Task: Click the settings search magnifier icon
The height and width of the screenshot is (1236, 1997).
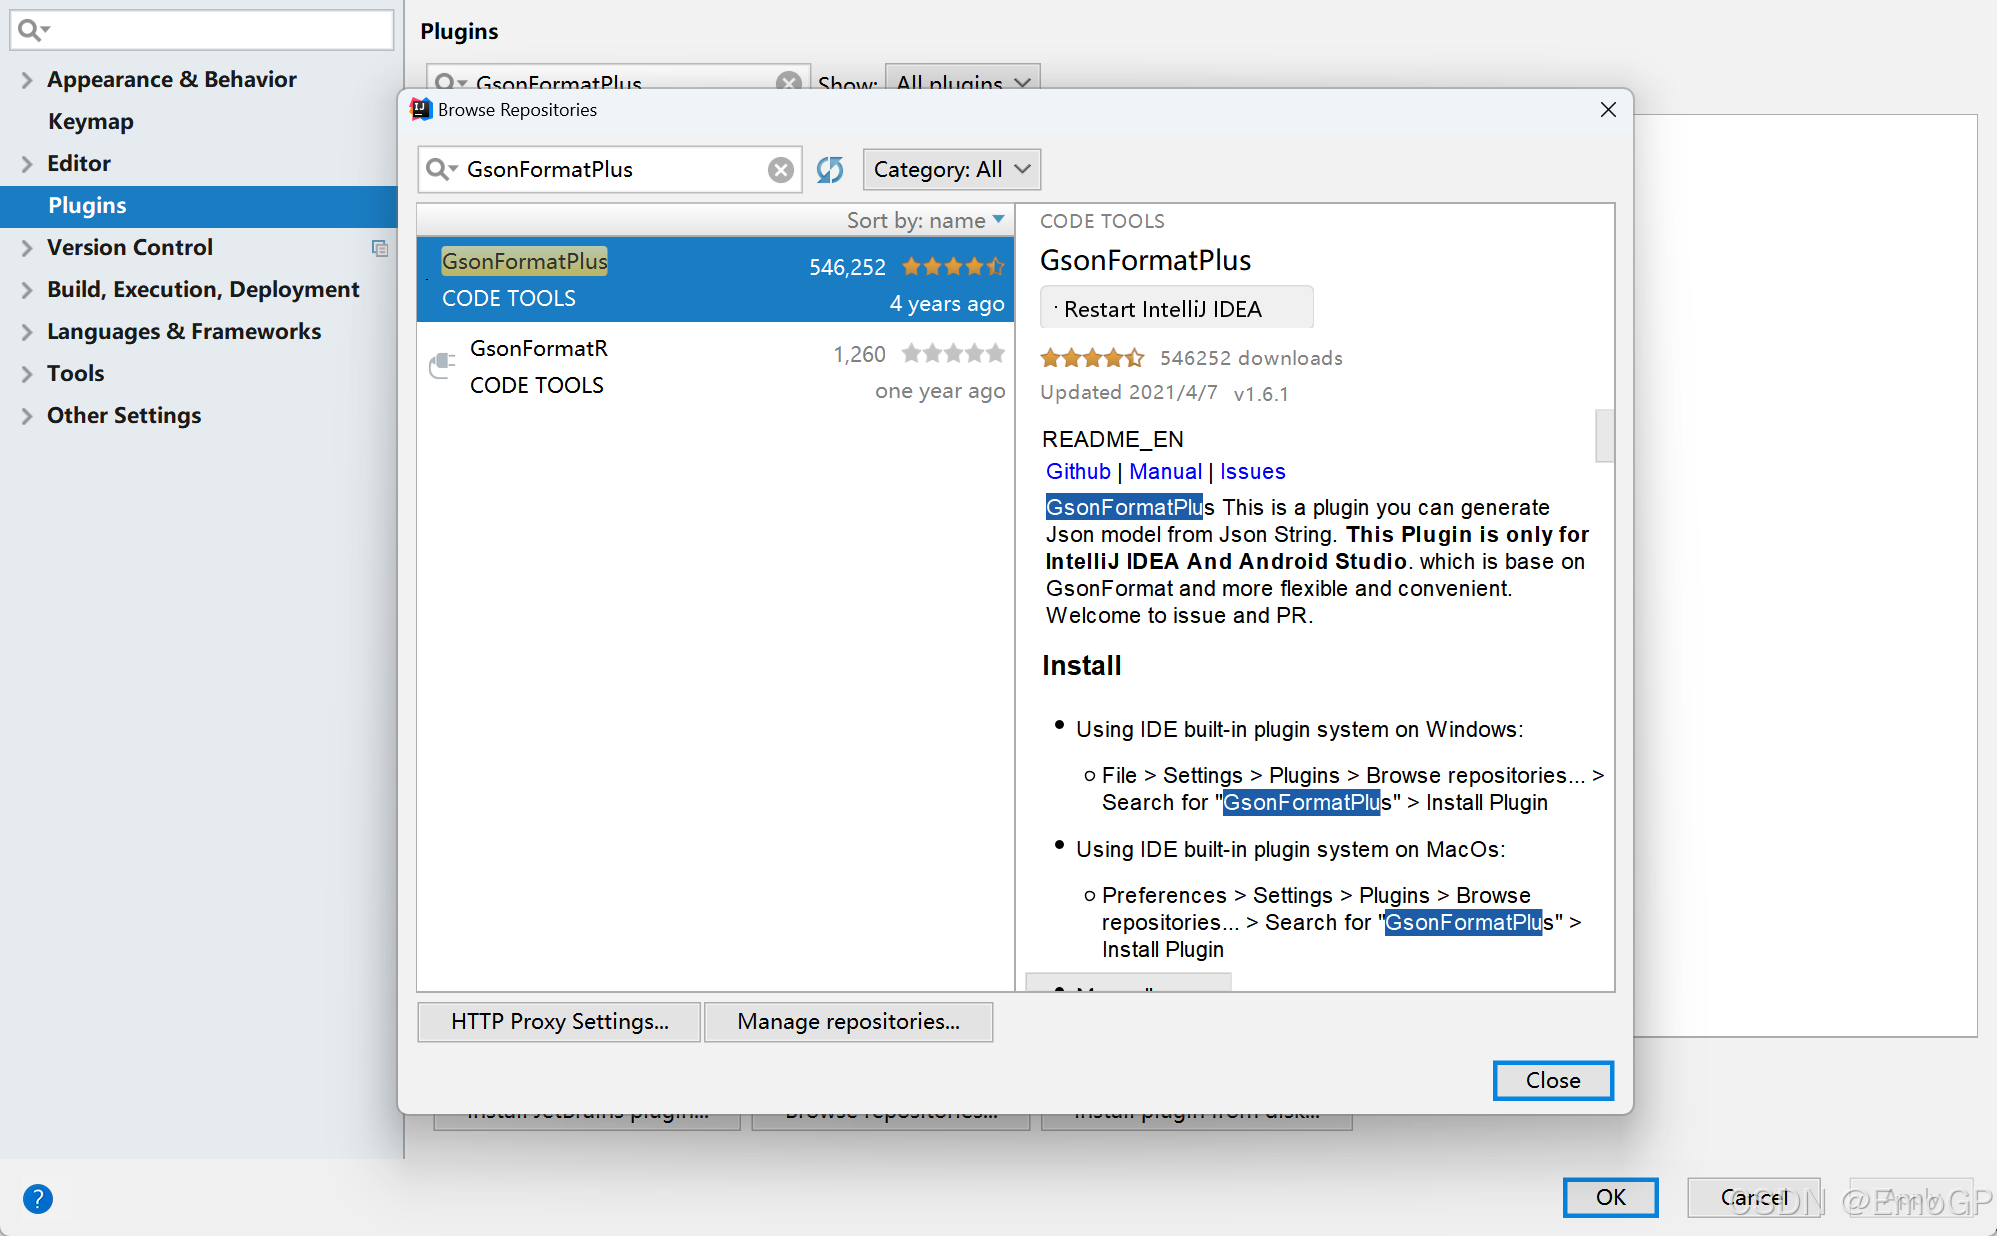Action: (32, 30)
